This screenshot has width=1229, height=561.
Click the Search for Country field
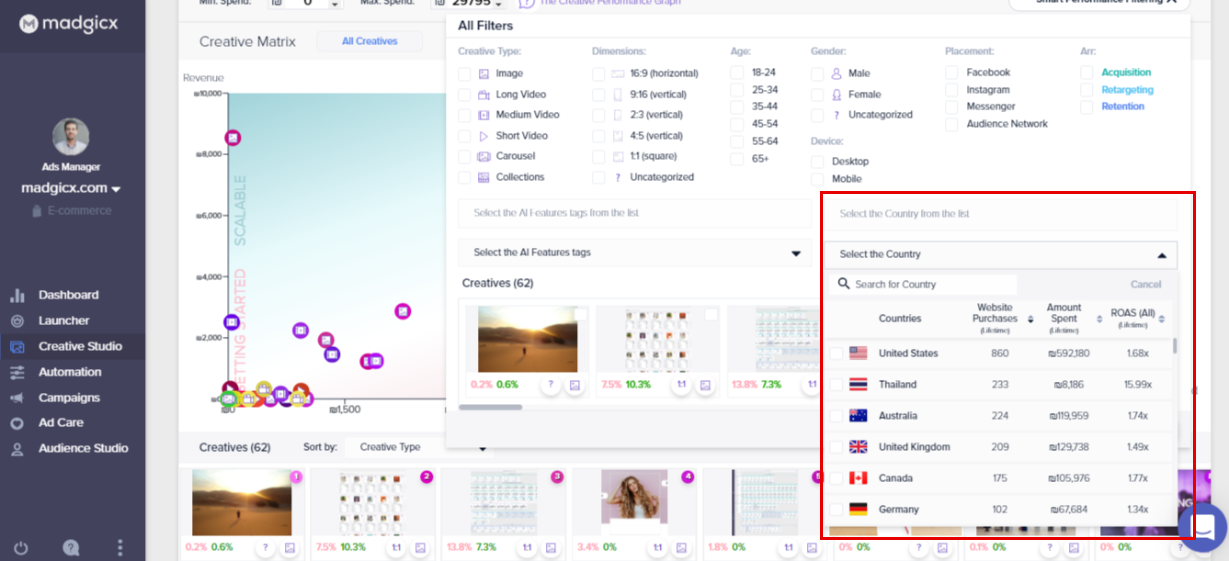coord(927,284)
